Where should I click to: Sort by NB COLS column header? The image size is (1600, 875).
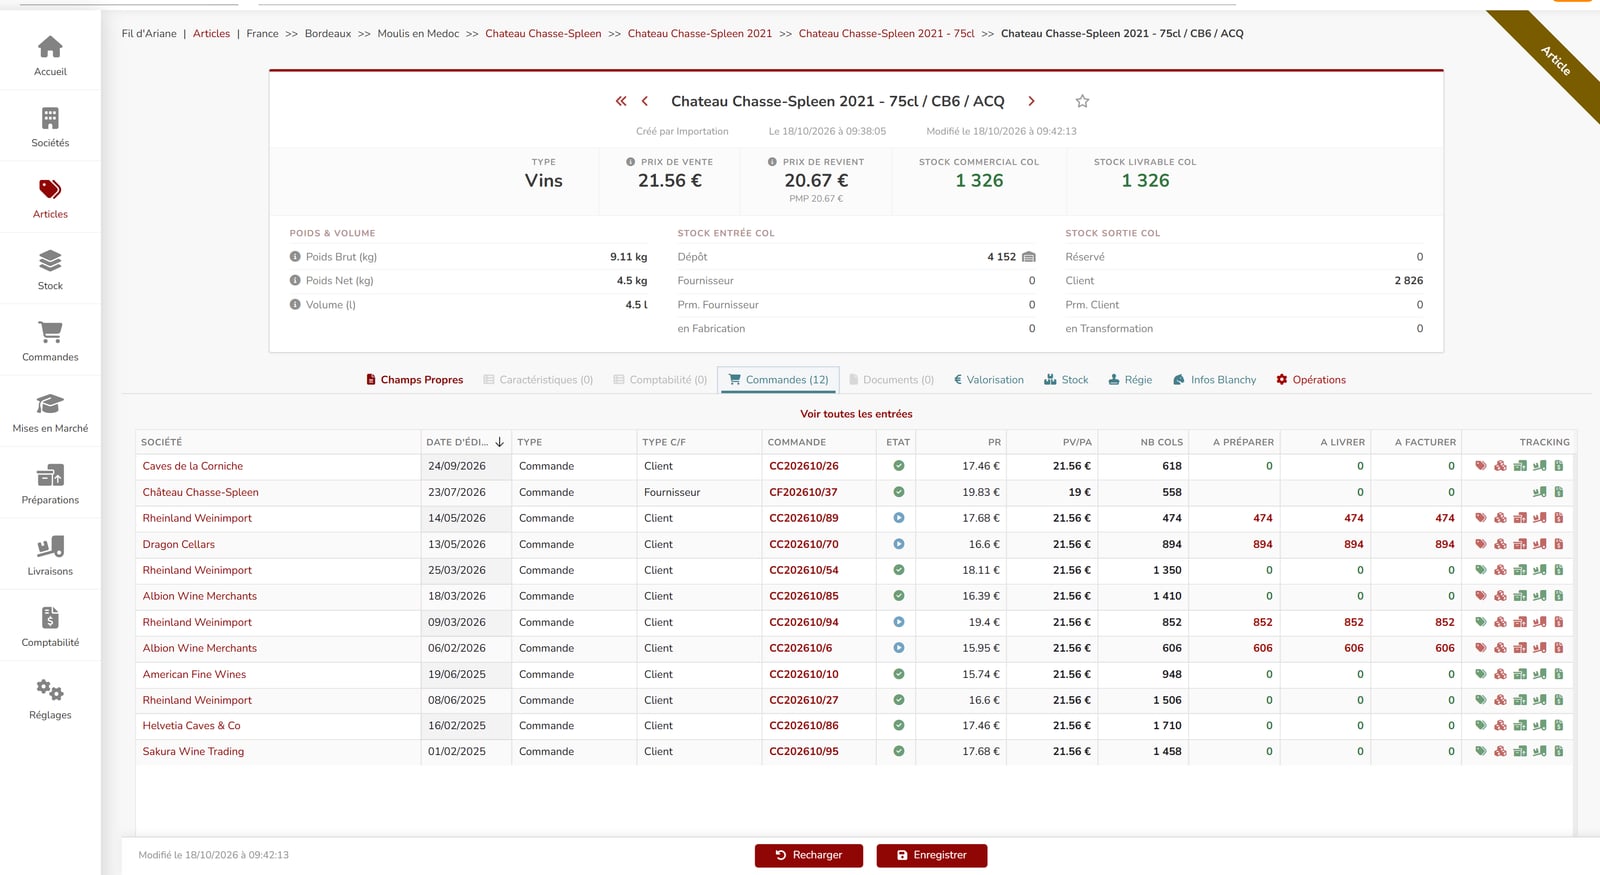point(1161,442)
